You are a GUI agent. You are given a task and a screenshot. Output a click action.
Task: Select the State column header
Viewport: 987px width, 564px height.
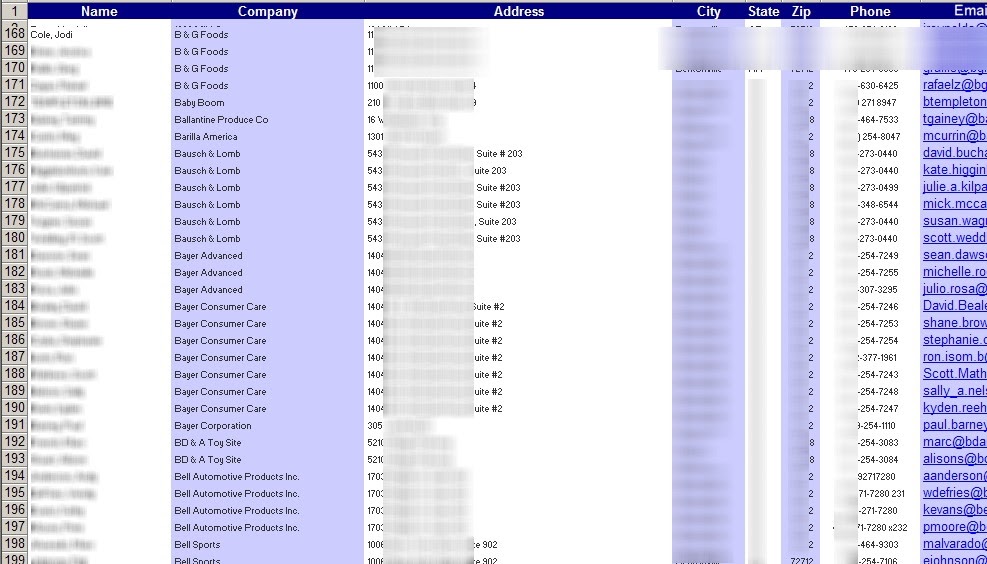click(x=764, y=11)
